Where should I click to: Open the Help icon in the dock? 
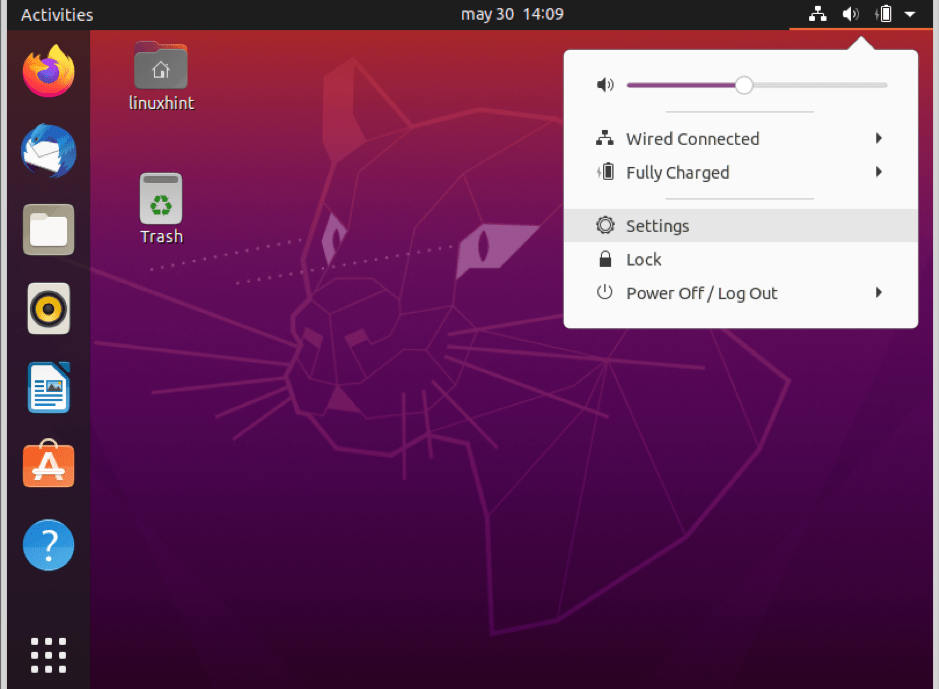tap(49, 545)
